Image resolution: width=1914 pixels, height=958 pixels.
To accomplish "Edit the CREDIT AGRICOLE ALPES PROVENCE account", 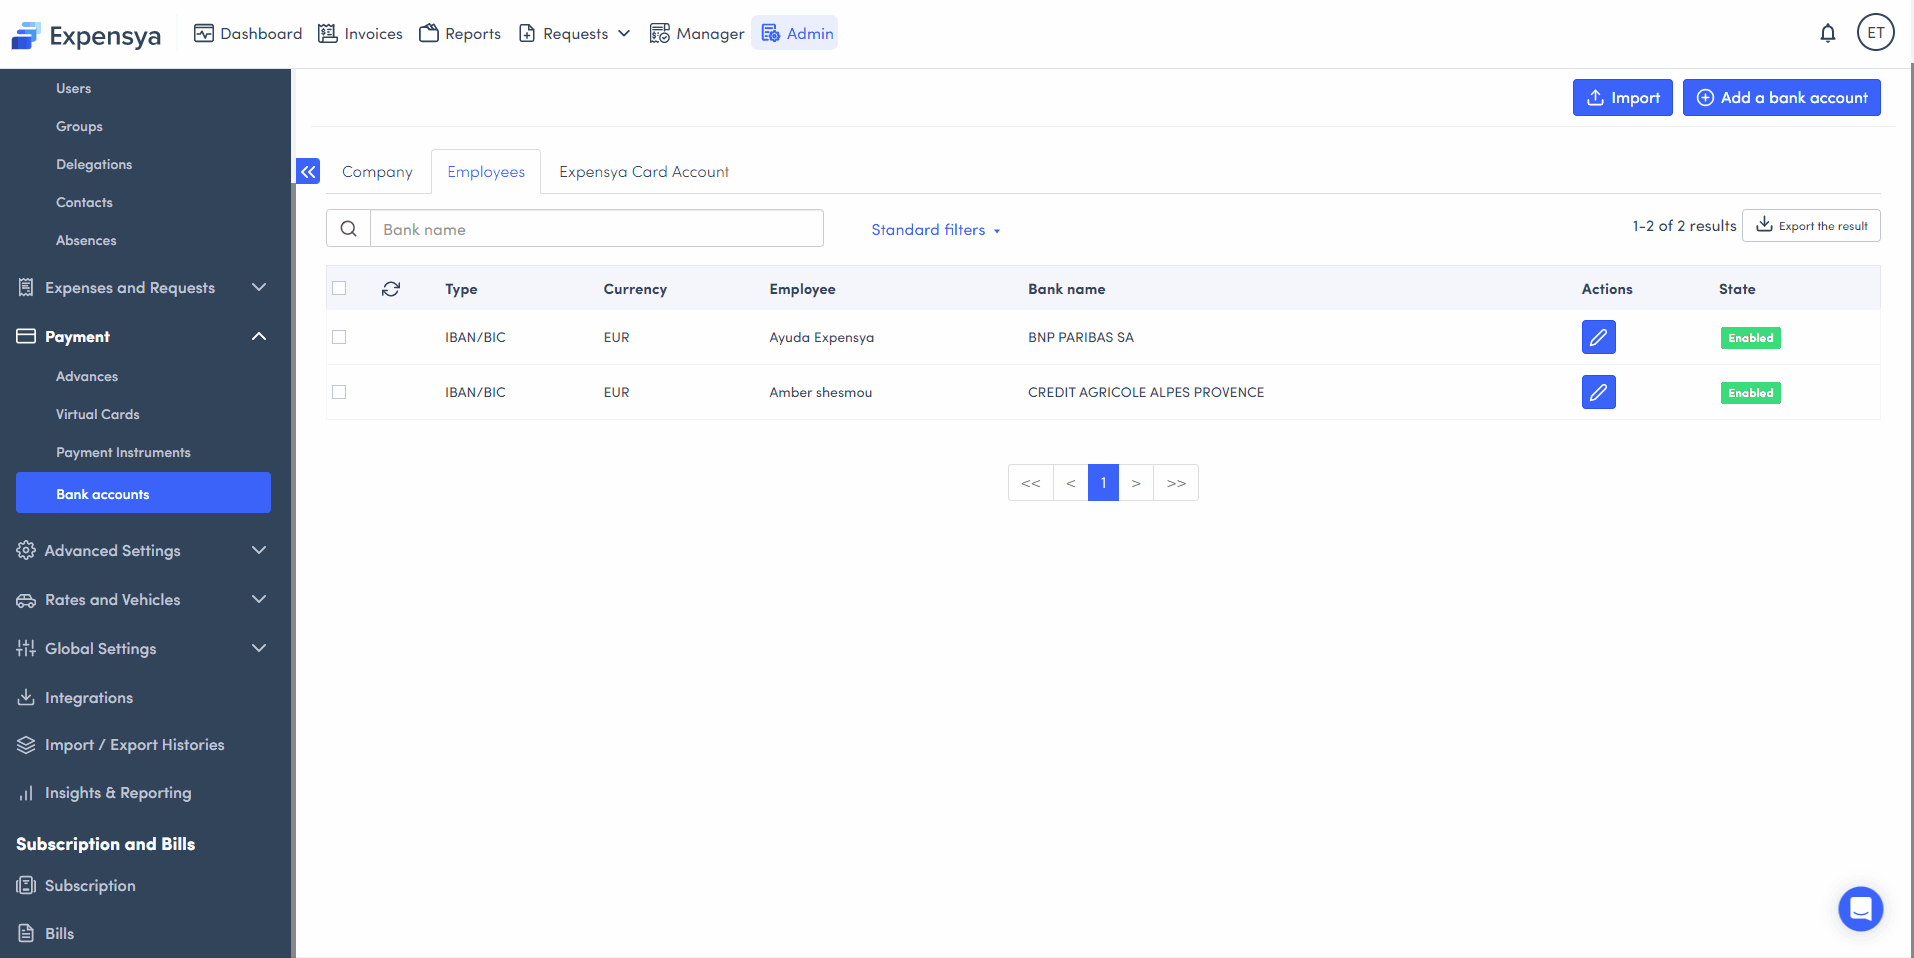I will (1598, 392).
